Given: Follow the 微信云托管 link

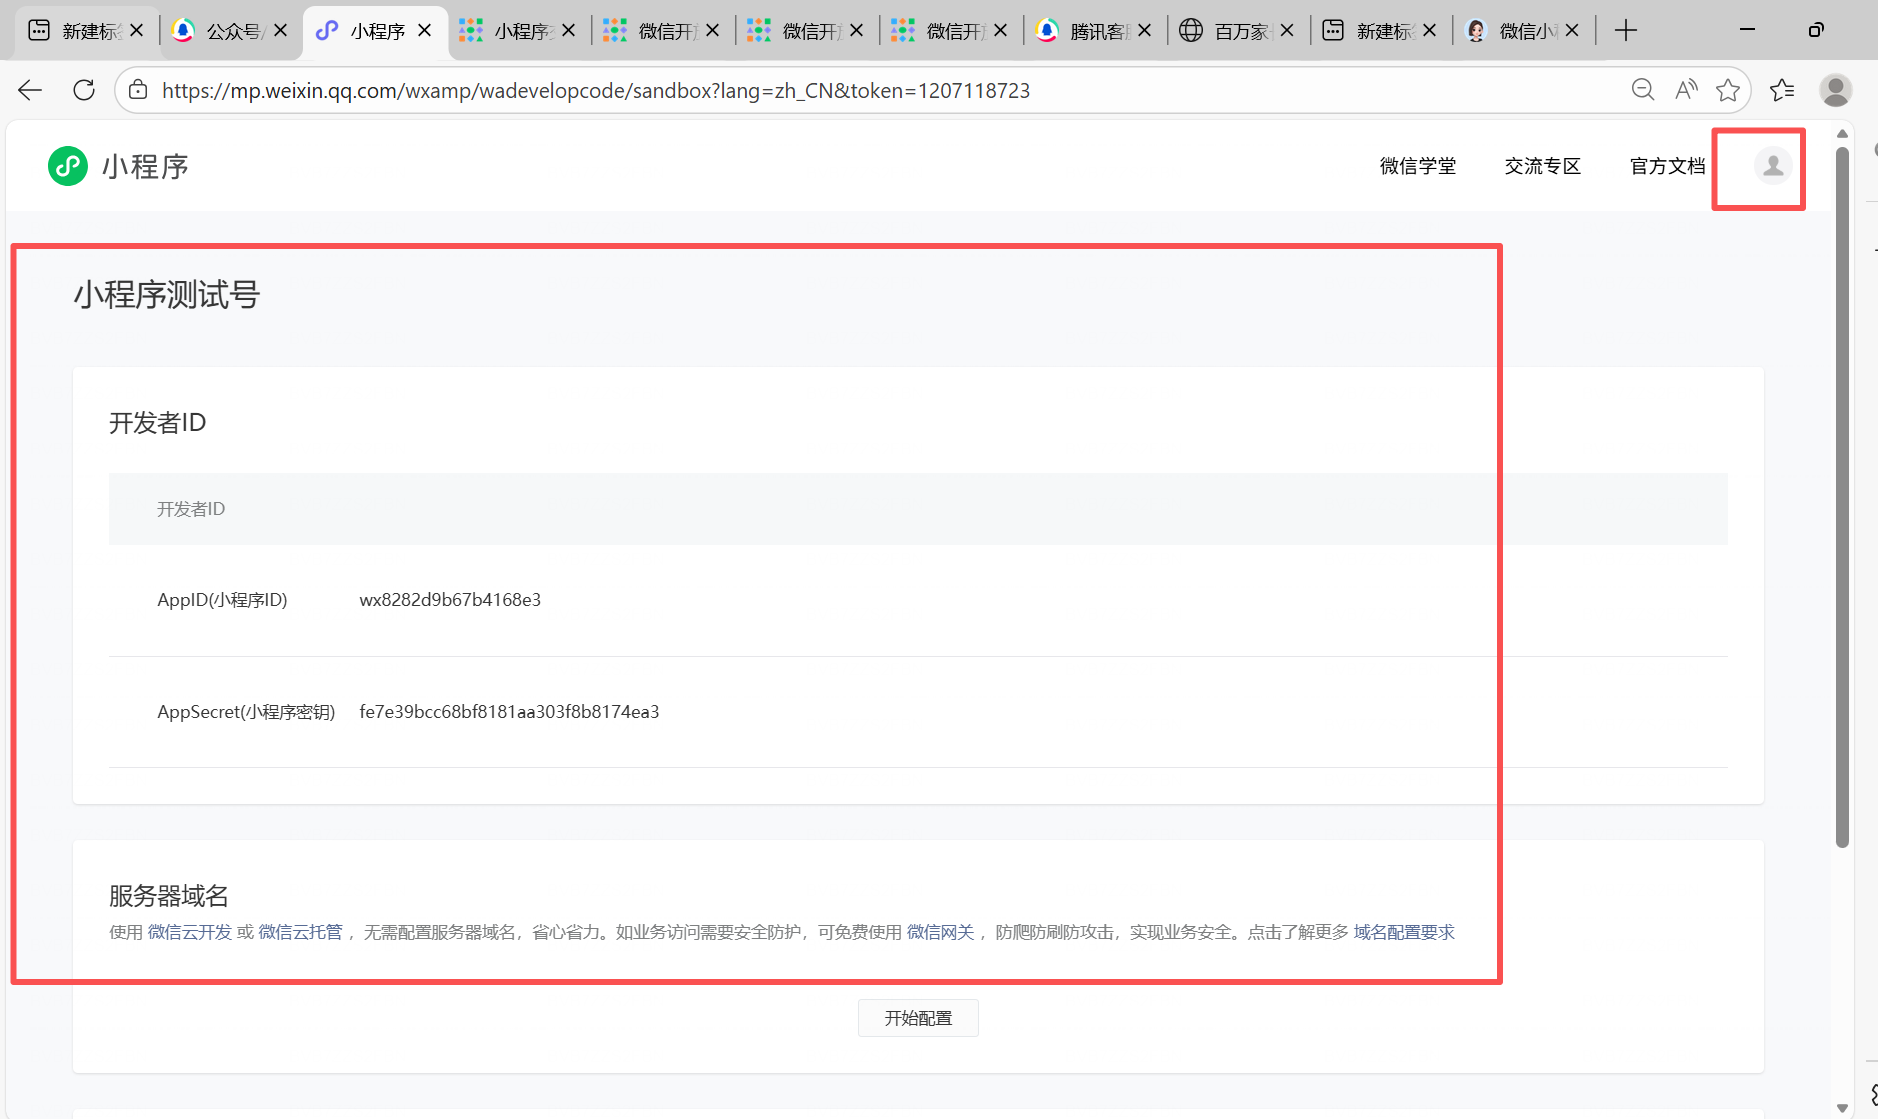Looking at the screenshot, I should (x=300, y=932).
